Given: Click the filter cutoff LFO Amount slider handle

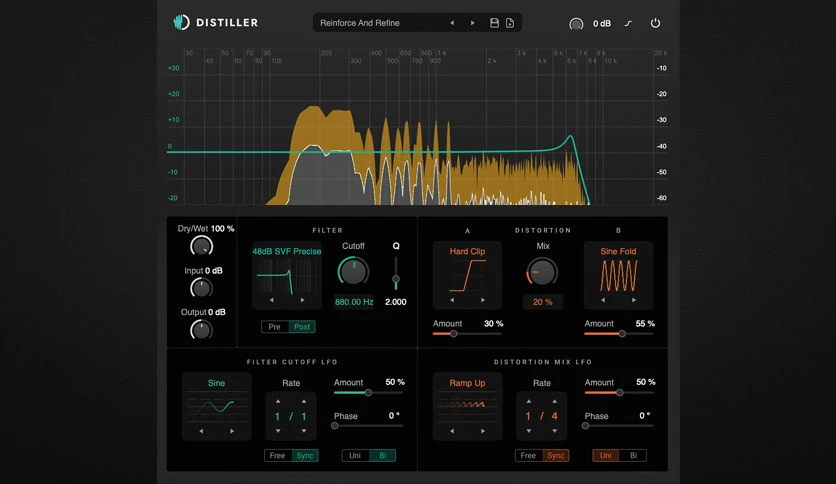Looking at the screenshot, I should click(x=368, y=393).
